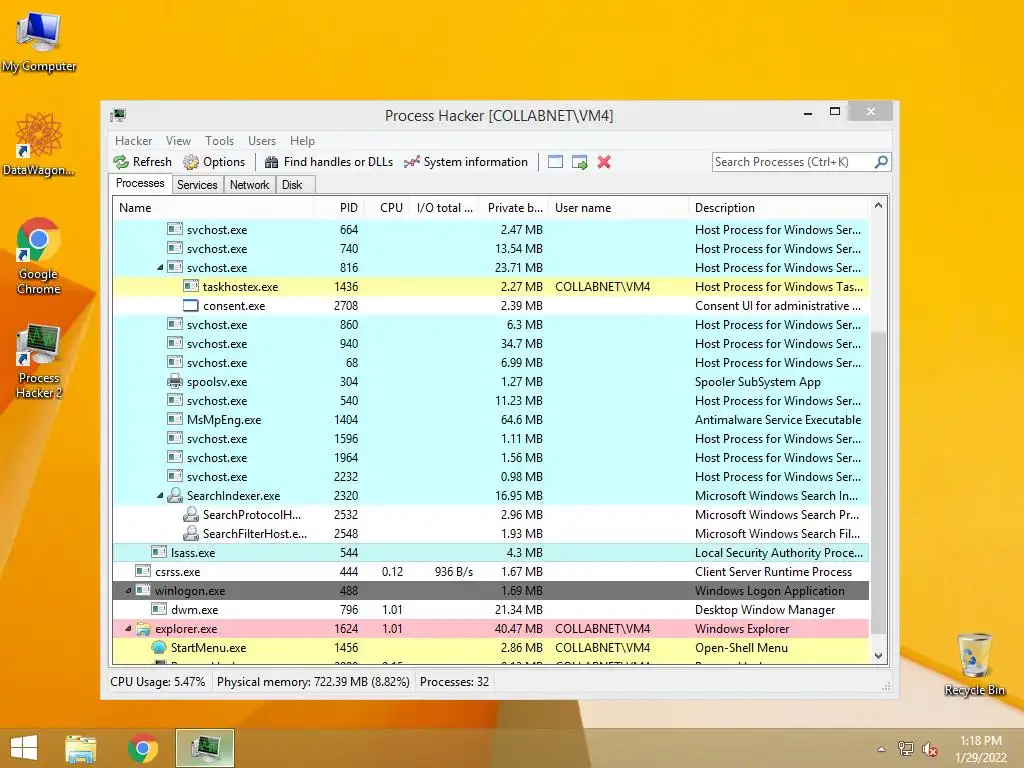Open the Users menu

[262, 141]
